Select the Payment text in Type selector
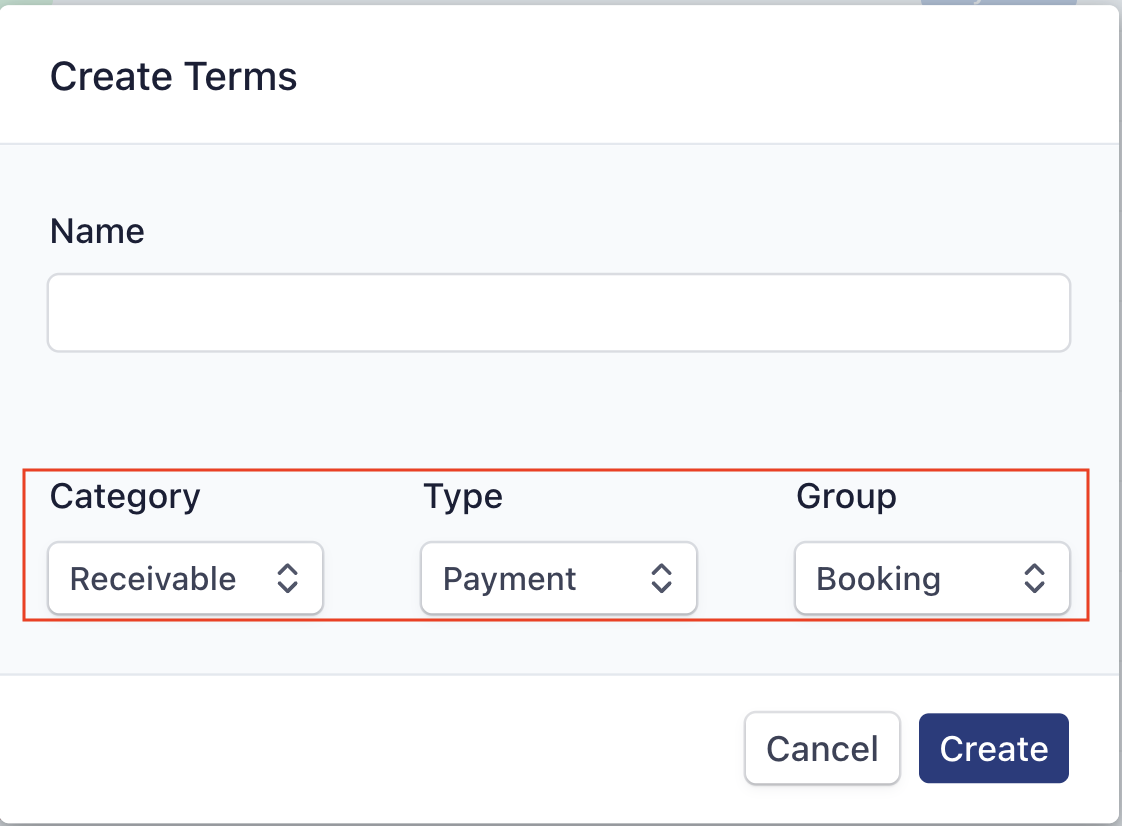 [x=510, y=579]
